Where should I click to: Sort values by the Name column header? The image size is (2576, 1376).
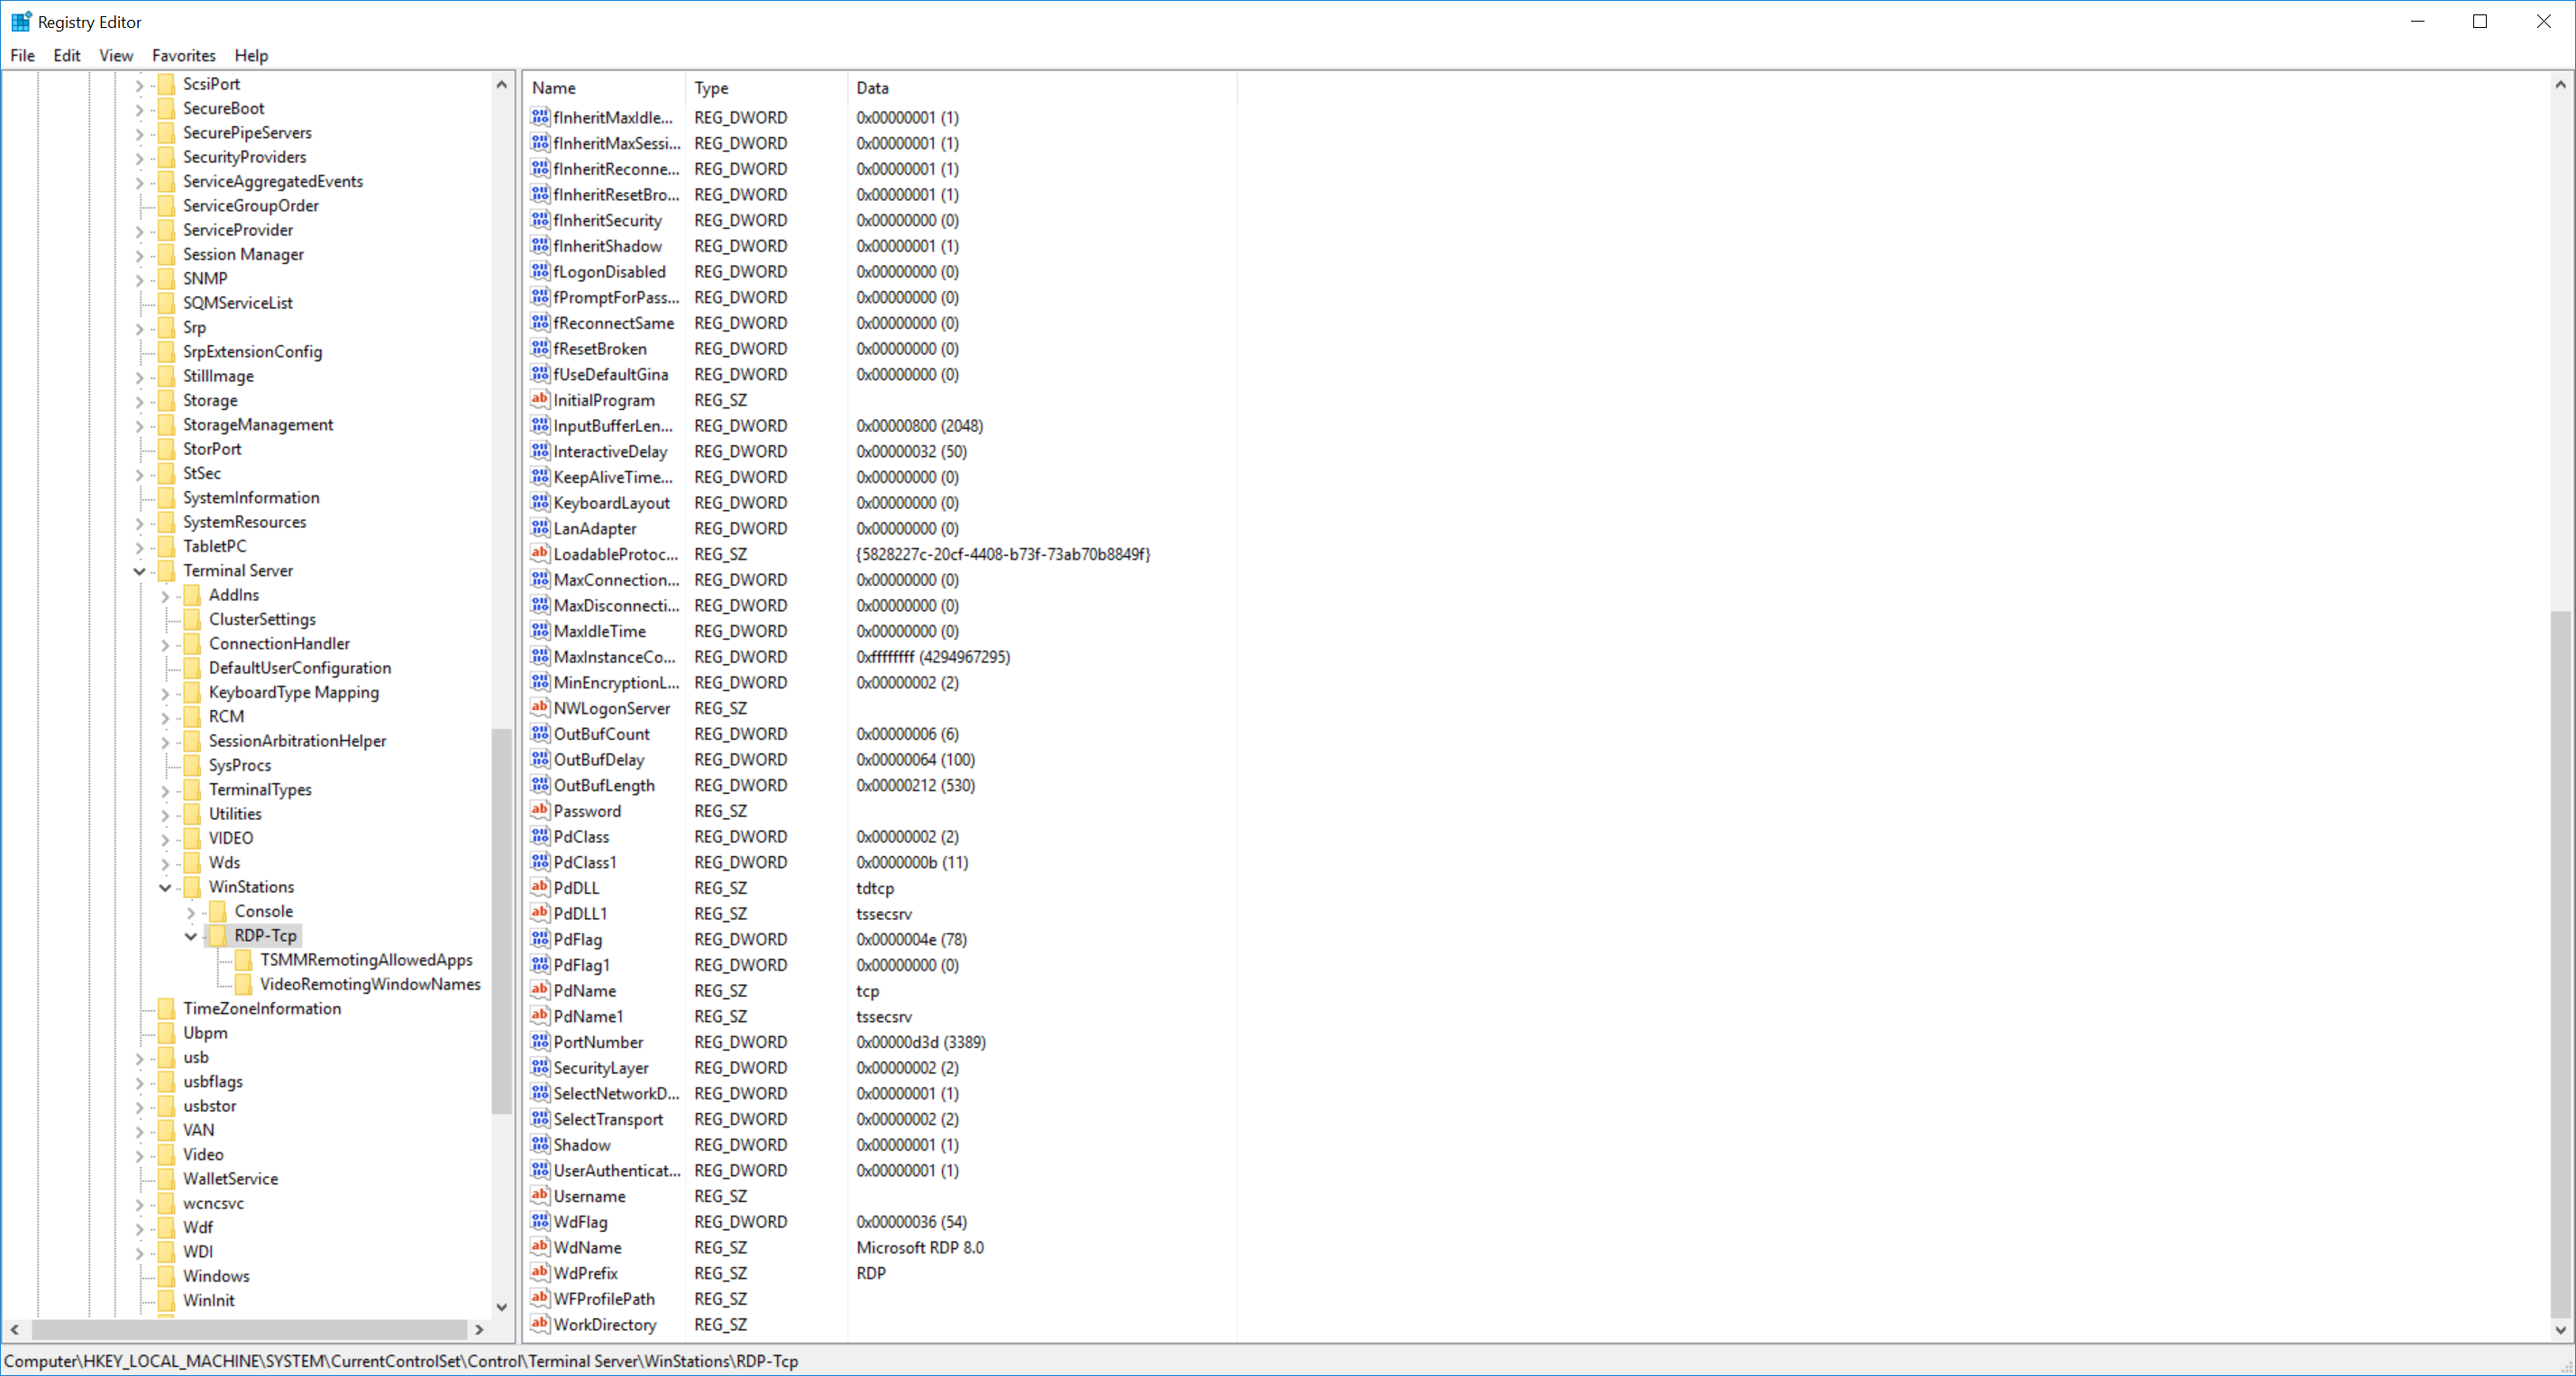[x=605, y=88]
